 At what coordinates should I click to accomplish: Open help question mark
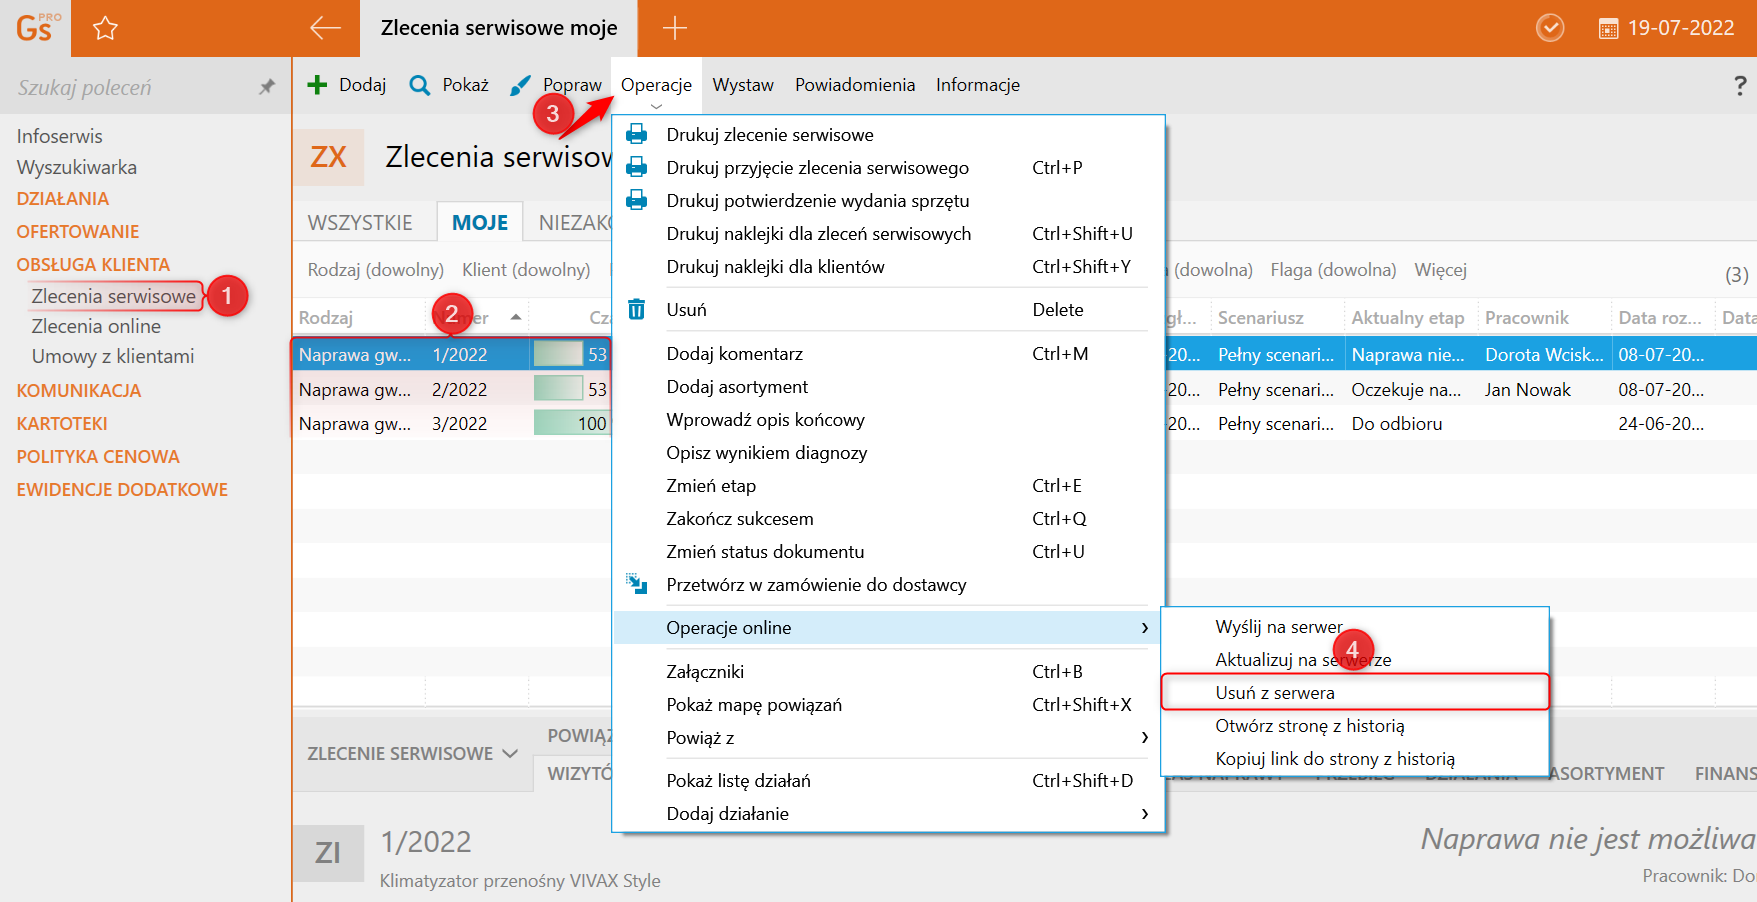1740,86
